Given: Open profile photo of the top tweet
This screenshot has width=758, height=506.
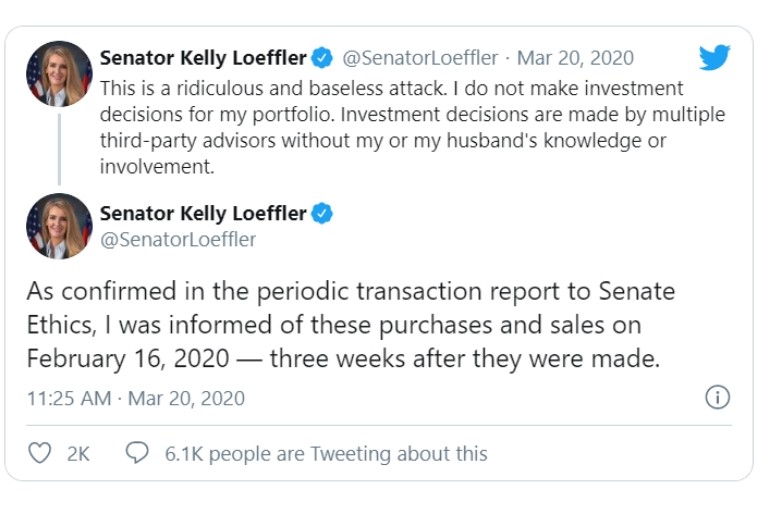Looking at the screenshot, I should 59,73.
